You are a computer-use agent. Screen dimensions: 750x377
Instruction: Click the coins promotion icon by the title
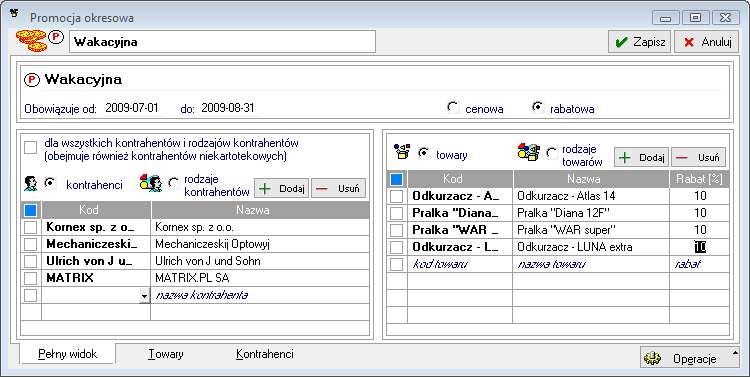[31, 41]
